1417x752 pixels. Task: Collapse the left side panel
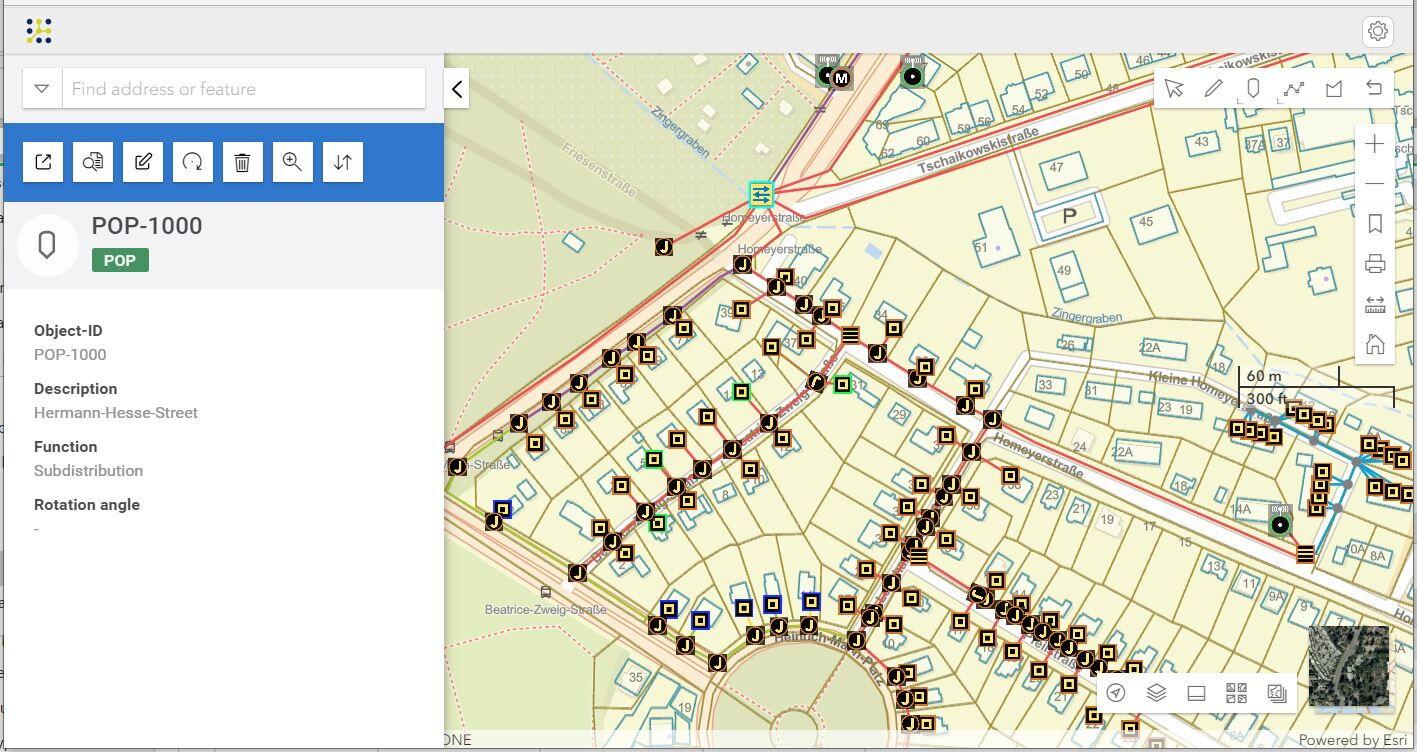coord(457,89)
